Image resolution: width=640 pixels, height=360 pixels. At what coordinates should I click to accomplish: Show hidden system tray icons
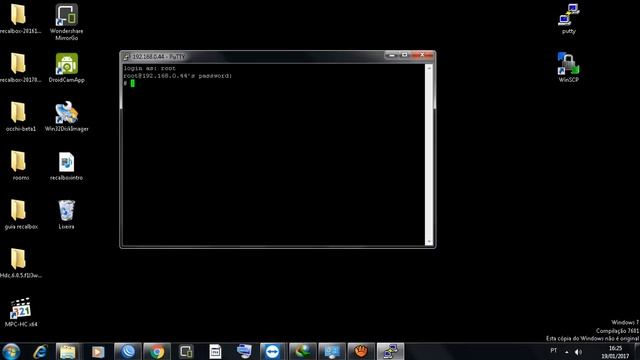coord(567,352)
